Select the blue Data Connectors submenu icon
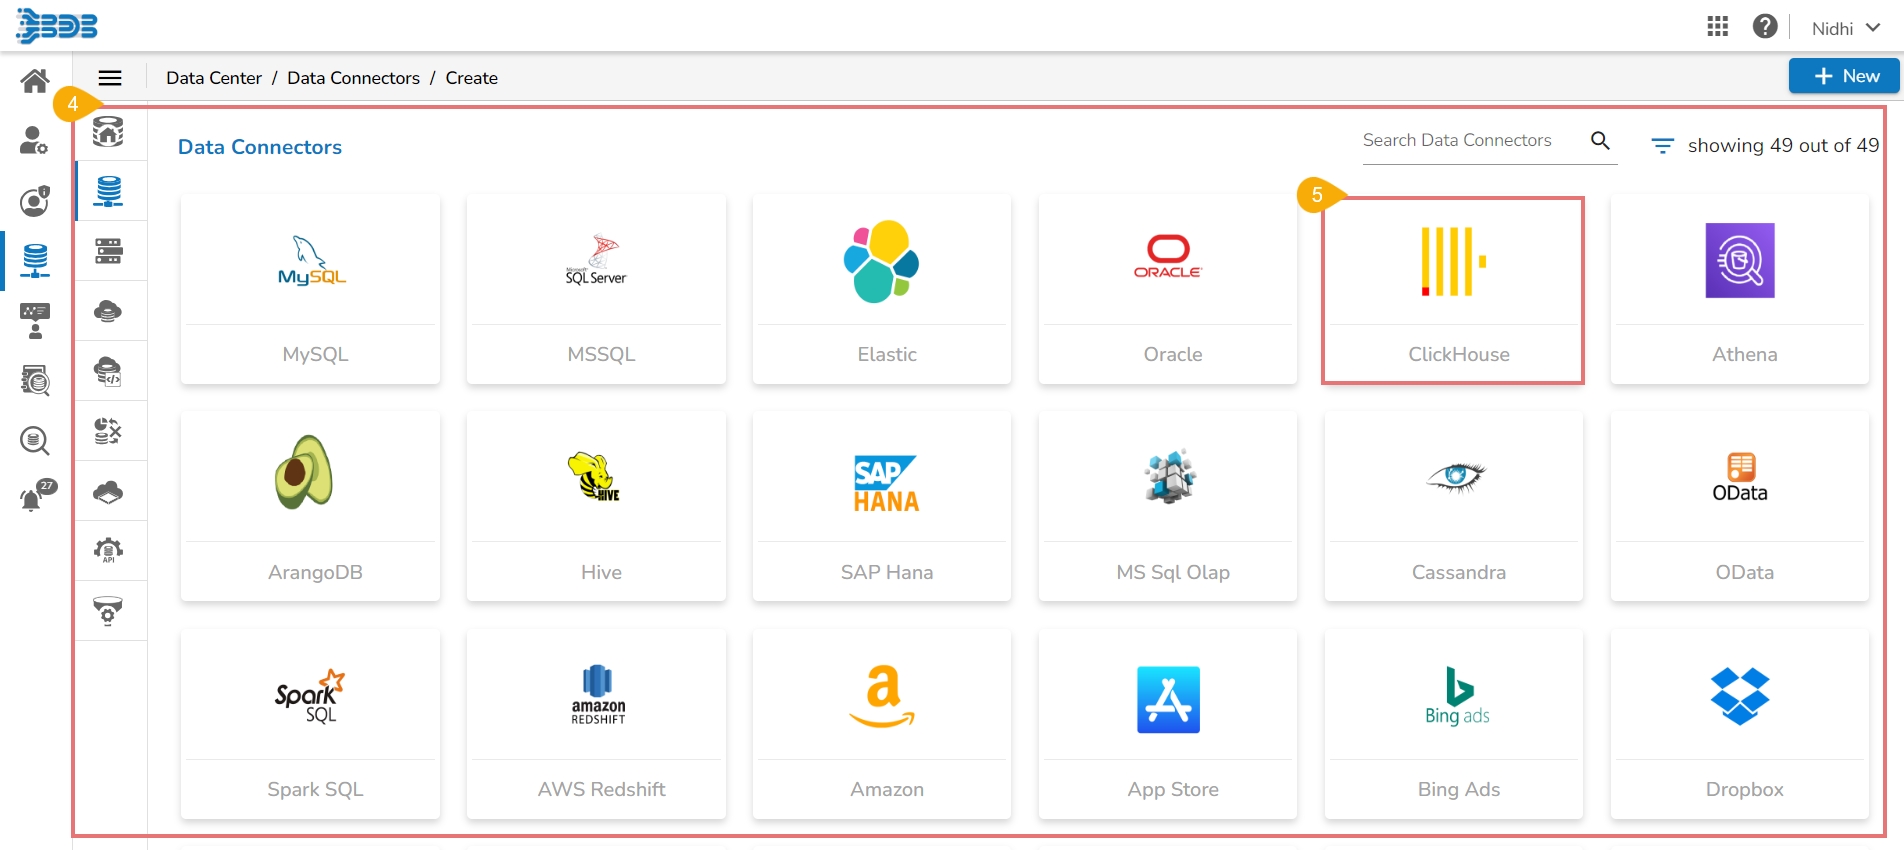1904x850 pixels. 108,191
